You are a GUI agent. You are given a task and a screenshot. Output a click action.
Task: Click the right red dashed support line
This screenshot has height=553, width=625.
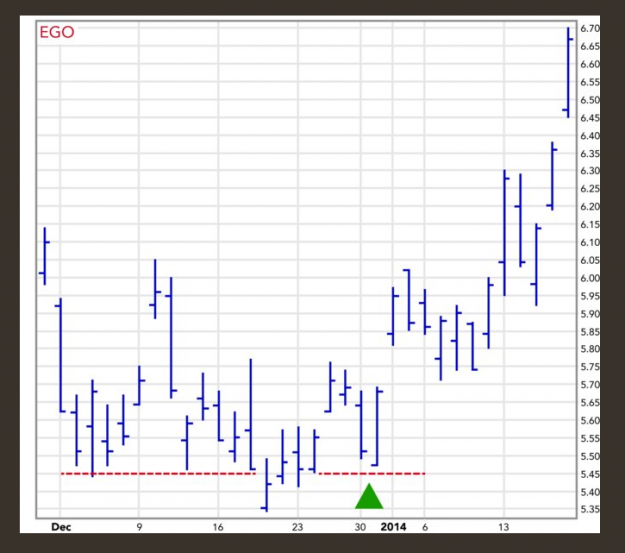click(372, 474)
